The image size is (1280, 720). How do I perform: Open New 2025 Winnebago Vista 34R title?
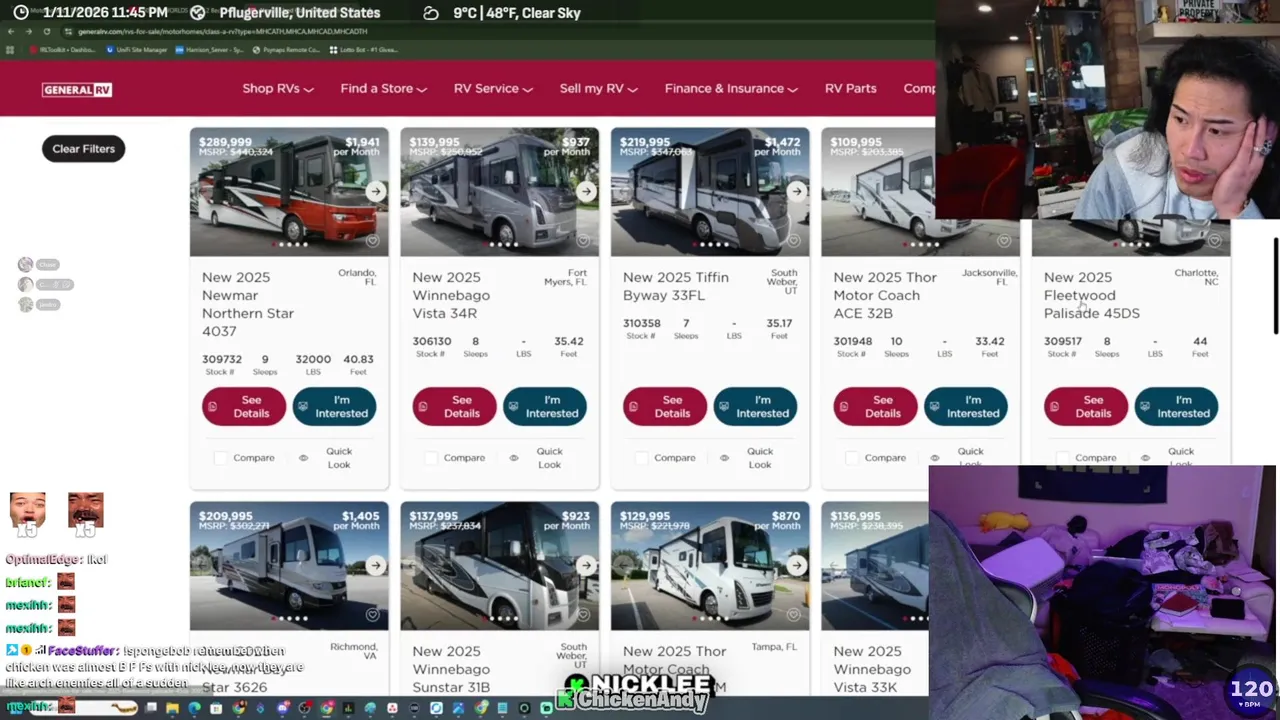pyautogui.click(x=451, y=295)
